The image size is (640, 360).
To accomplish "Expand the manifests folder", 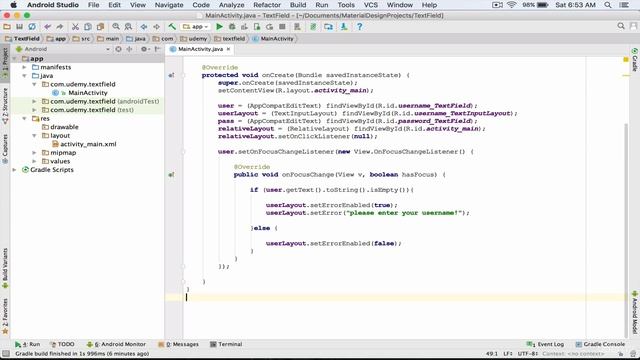I will tap(24, 67).
